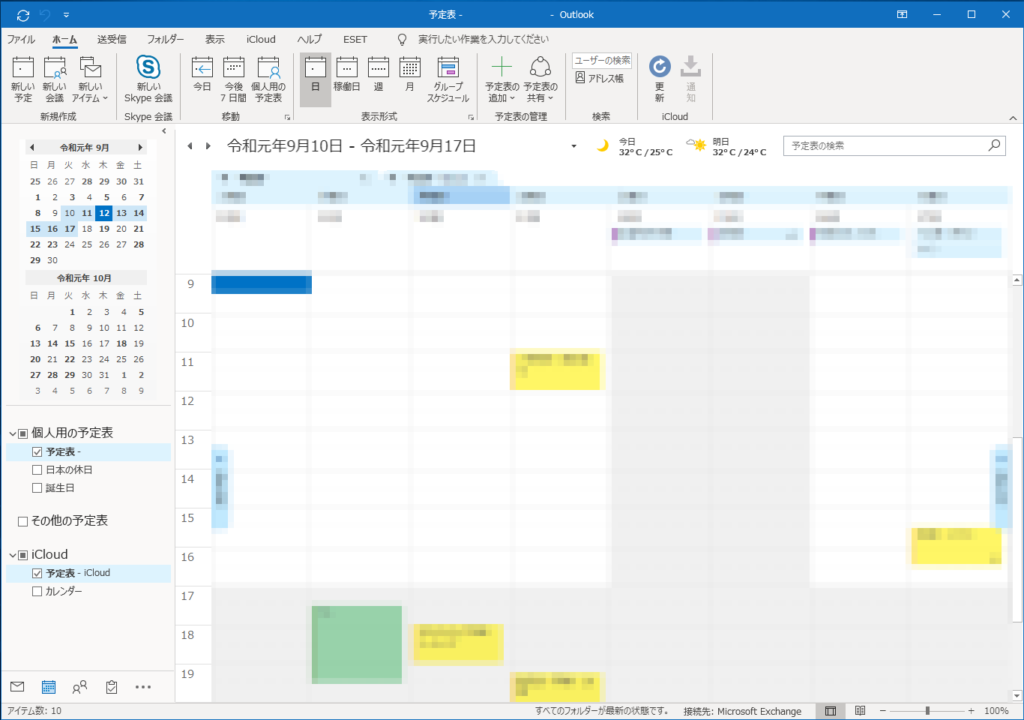Collapse the 個人用の予定表 group

[12, 433]
